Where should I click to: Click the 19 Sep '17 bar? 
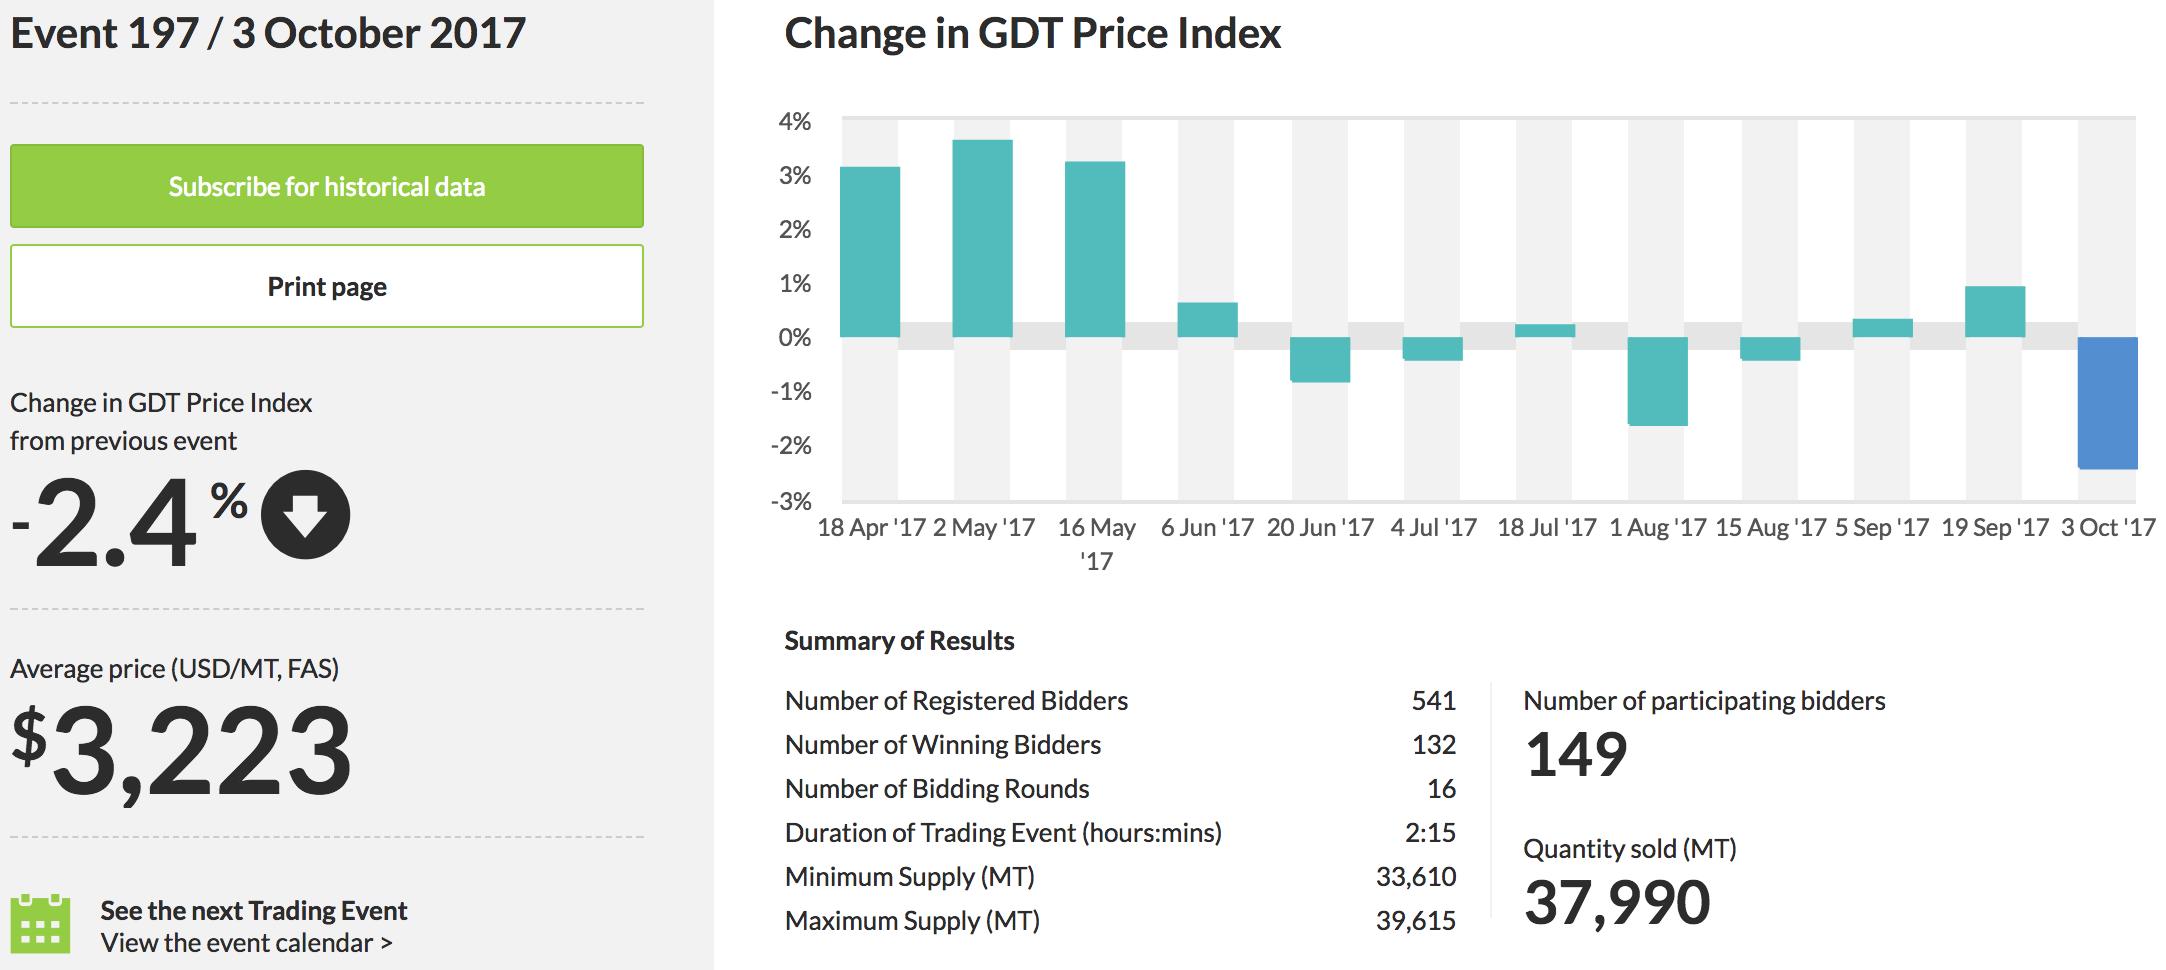(1994, 312)
